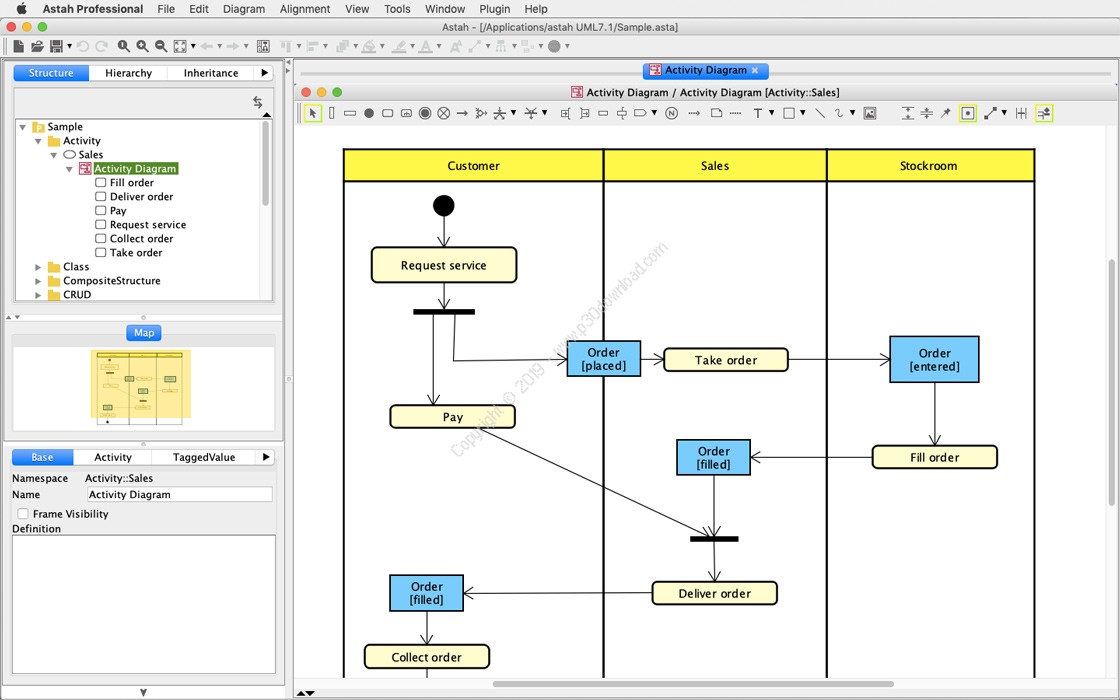The image size is (1120, 700).
Task: Open Astah Professional app menu
Action: point(93,9)
